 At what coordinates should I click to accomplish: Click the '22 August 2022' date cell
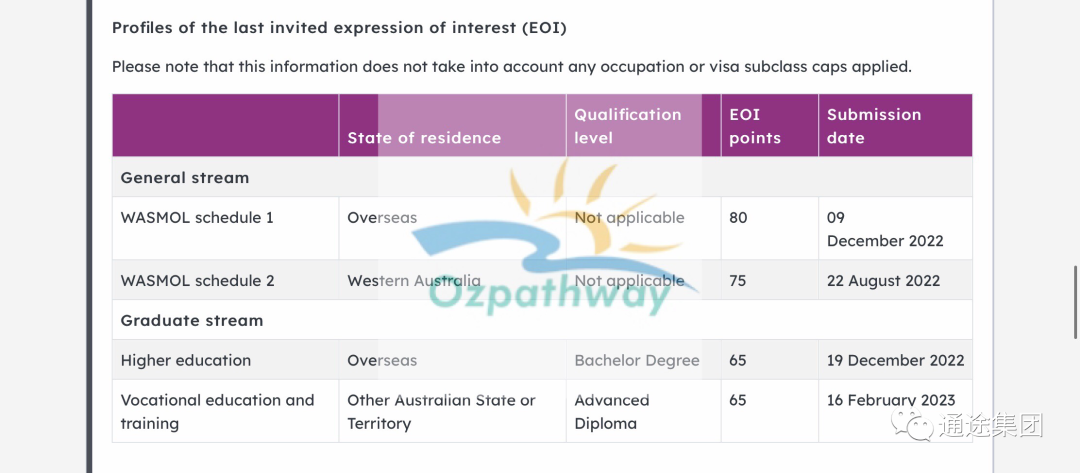[x=883, y=281]
